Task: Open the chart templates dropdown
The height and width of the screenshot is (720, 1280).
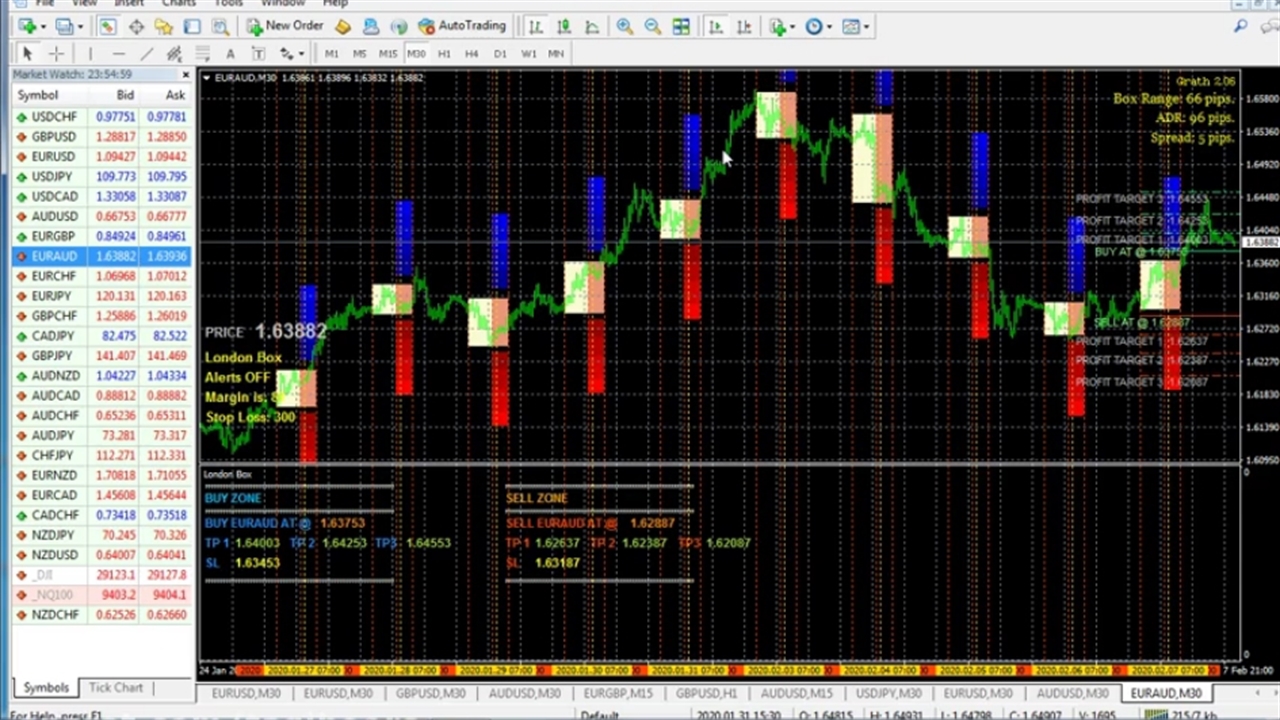Action: (x=866, y=27)
